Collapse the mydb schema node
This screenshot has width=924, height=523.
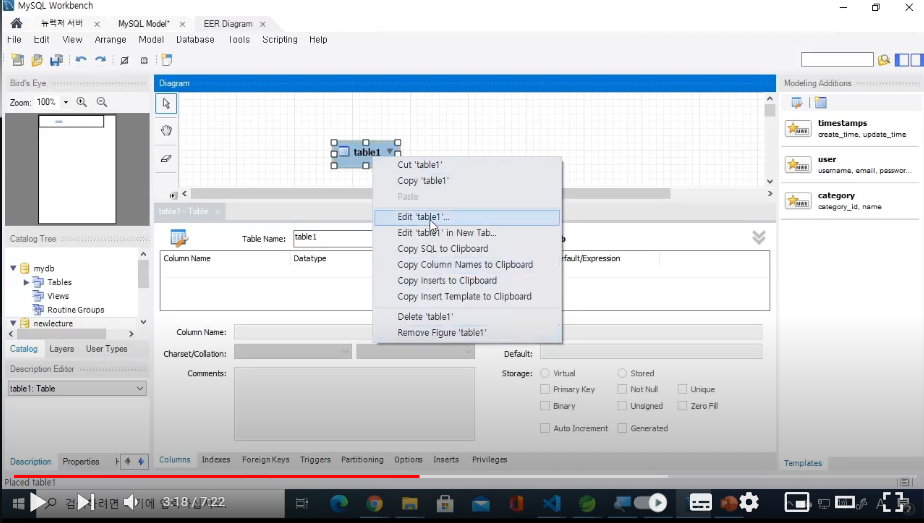point(13,268)
